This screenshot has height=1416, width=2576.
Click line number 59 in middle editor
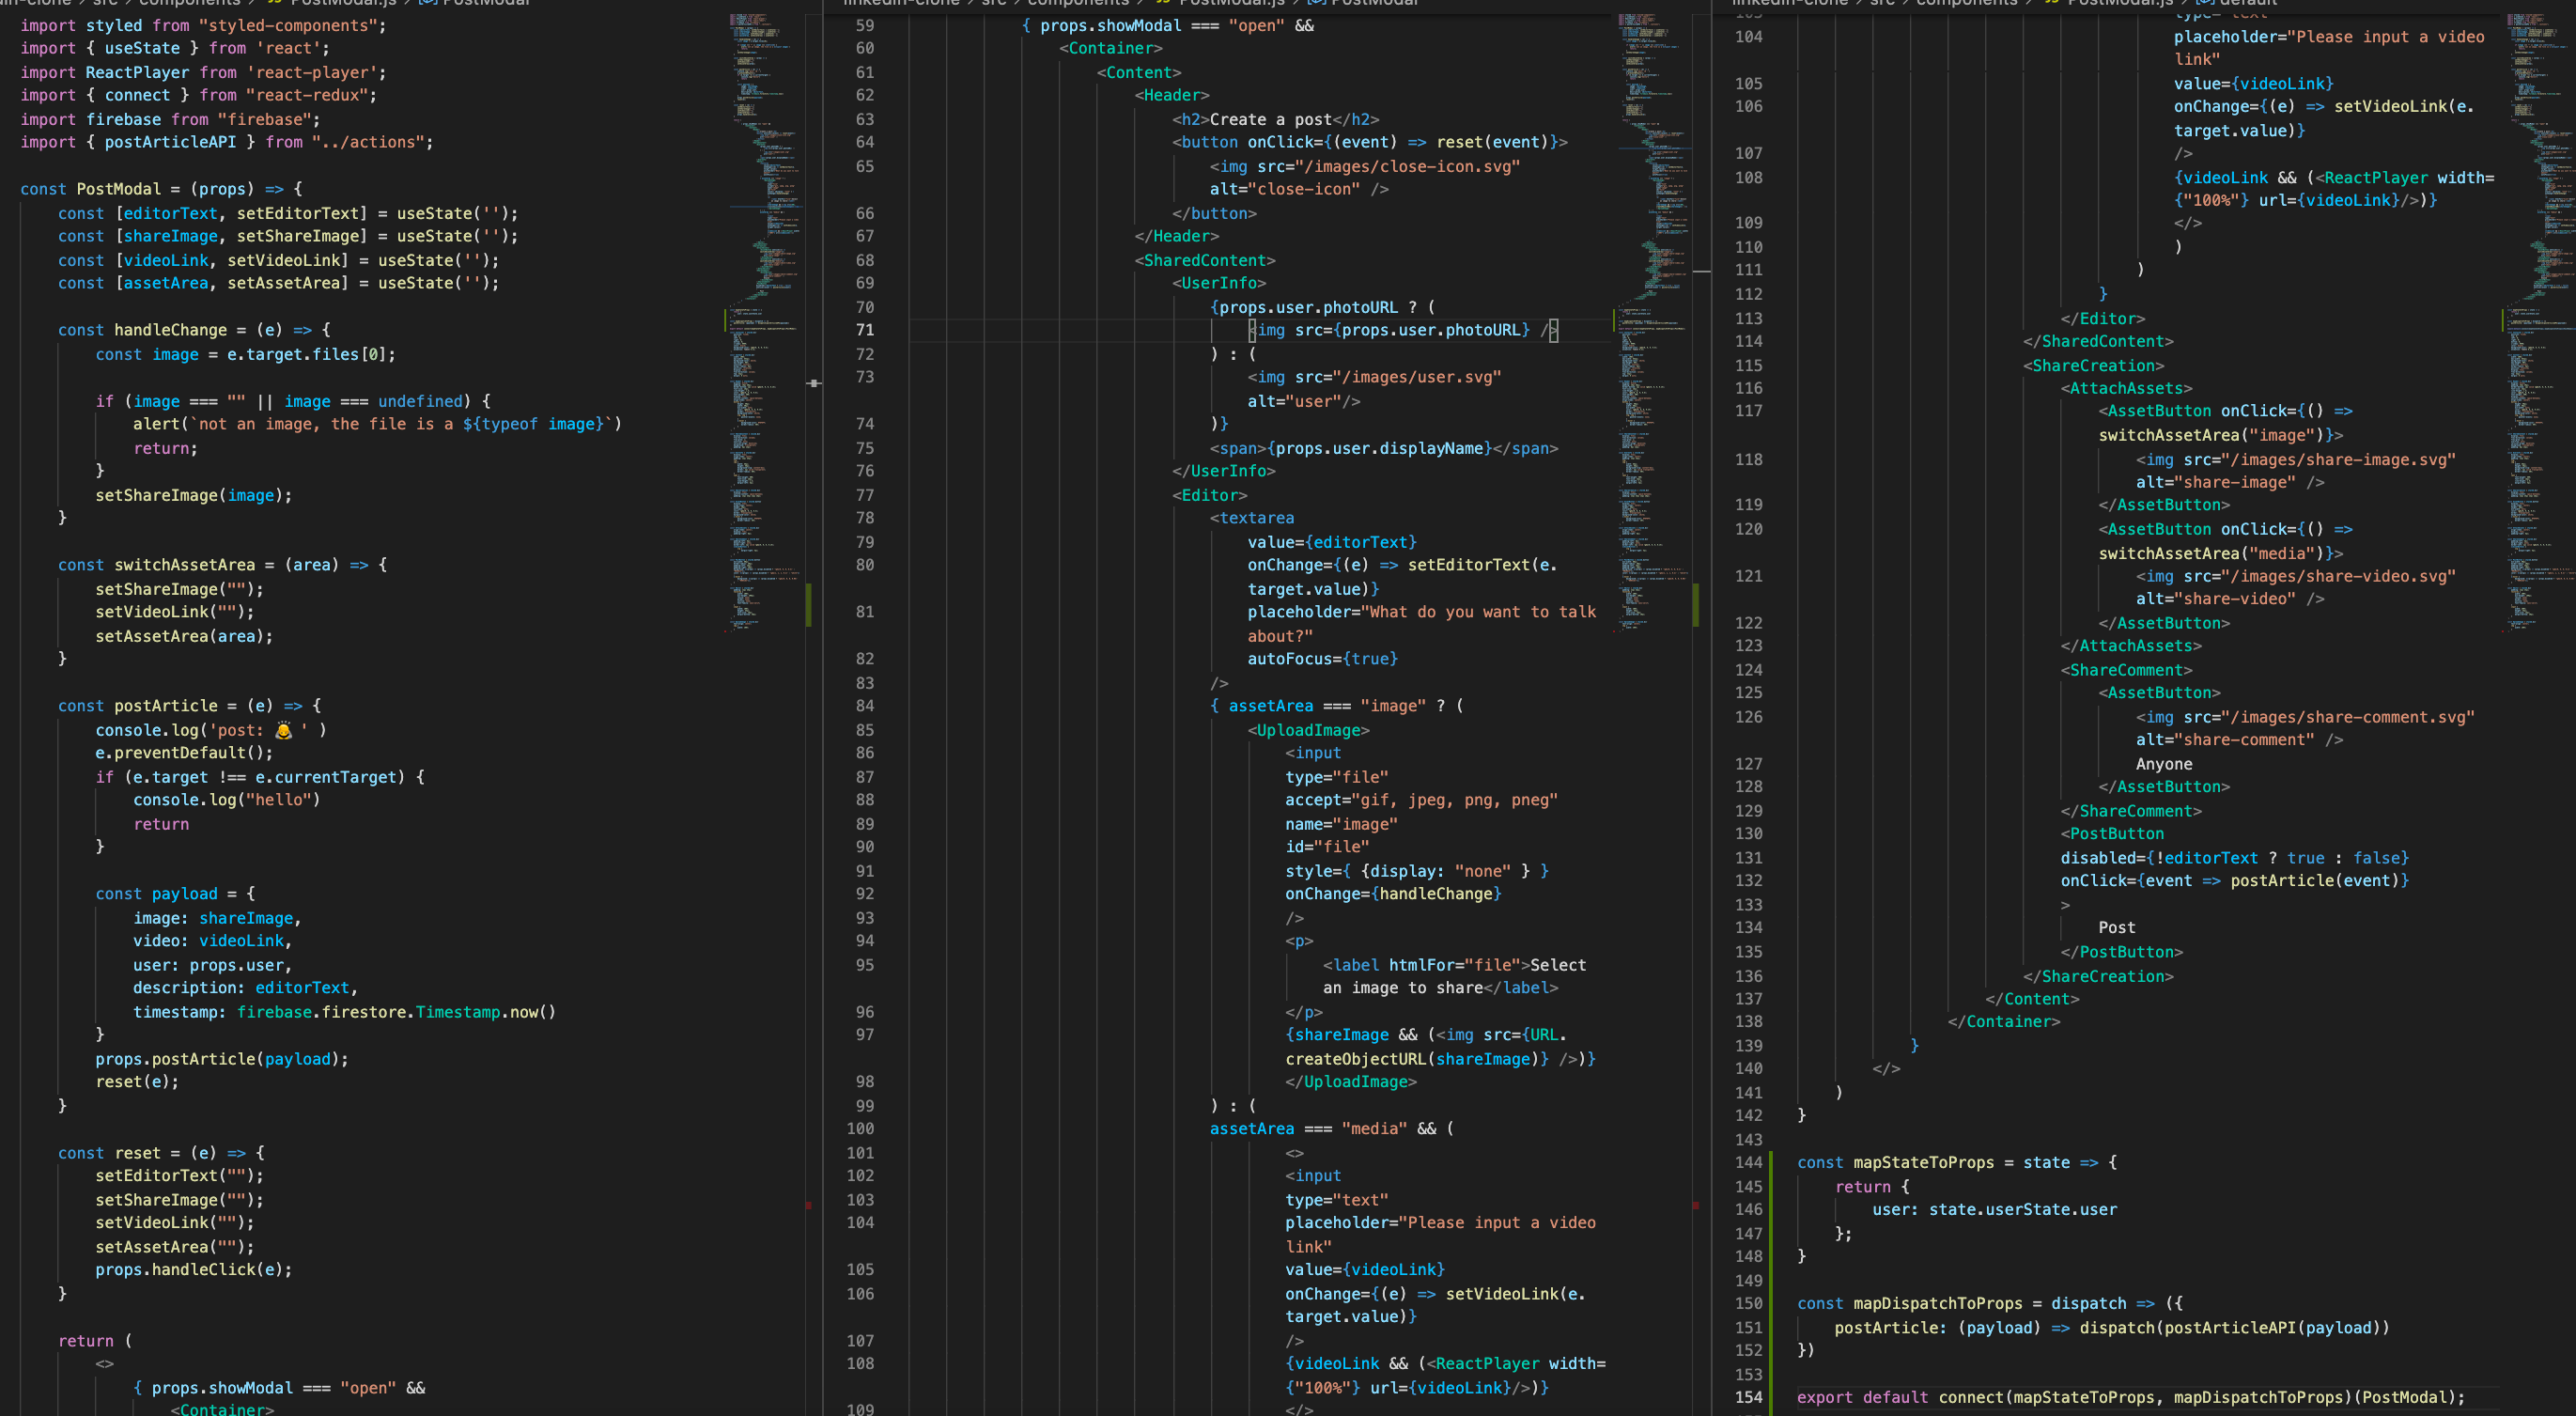(864, 25)
